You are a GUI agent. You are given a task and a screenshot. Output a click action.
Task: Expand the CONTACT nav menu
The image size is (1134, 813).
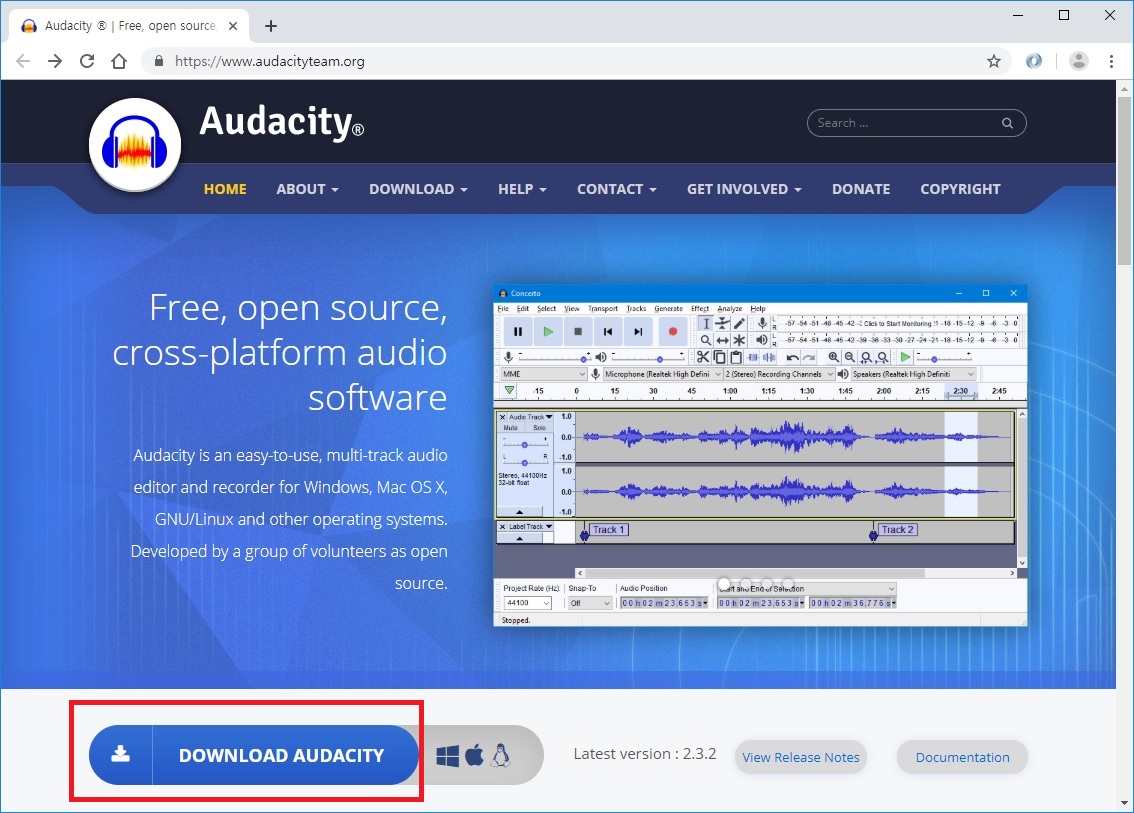(x=617, y=189)
